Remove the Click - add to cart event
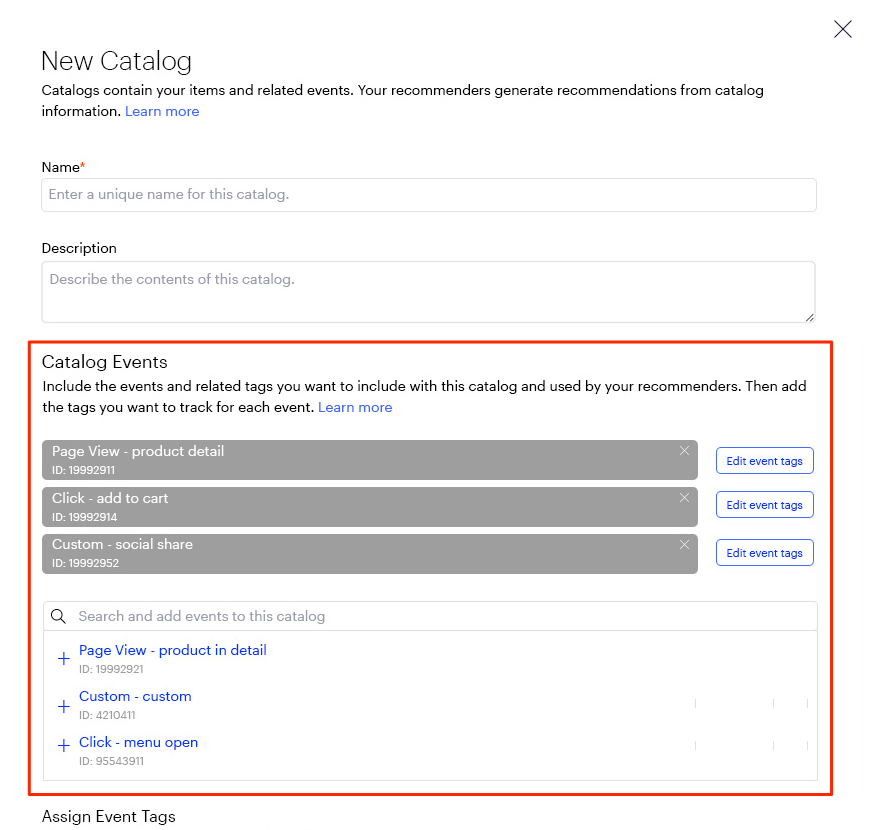Image resolution: width=871 pixels, height=830 pixels. (x=684, y=498)
